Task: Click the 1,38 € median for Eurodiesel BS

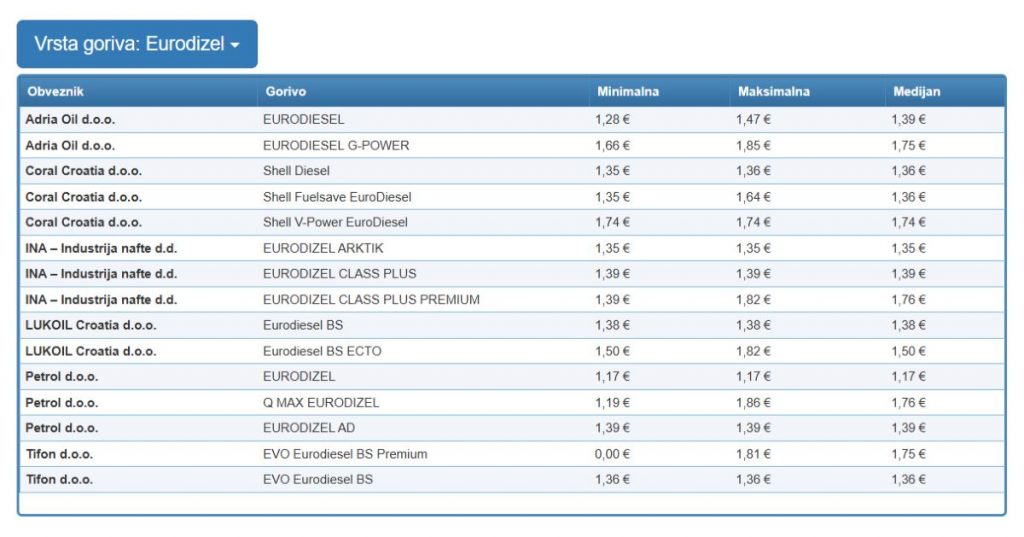Action: pyautogui.click(x=908, y=325)
